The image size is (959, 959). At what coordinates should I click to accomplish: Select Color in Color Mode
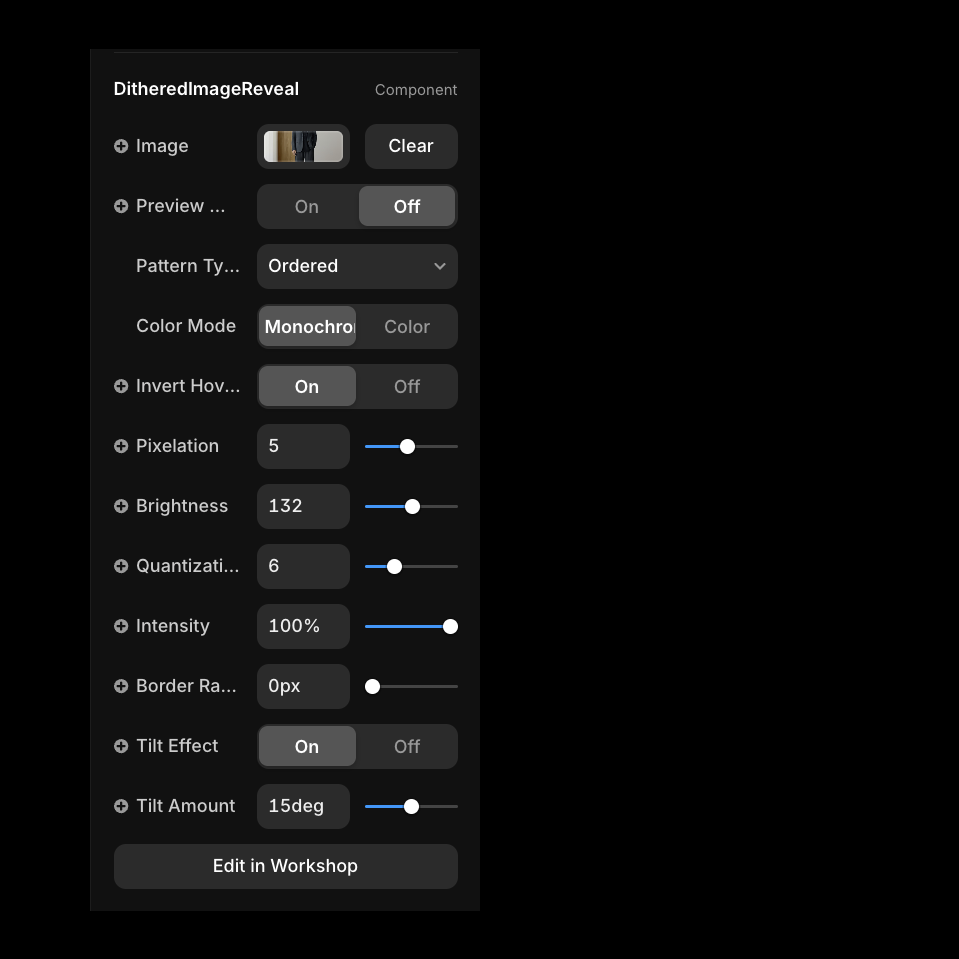(407, 326)
